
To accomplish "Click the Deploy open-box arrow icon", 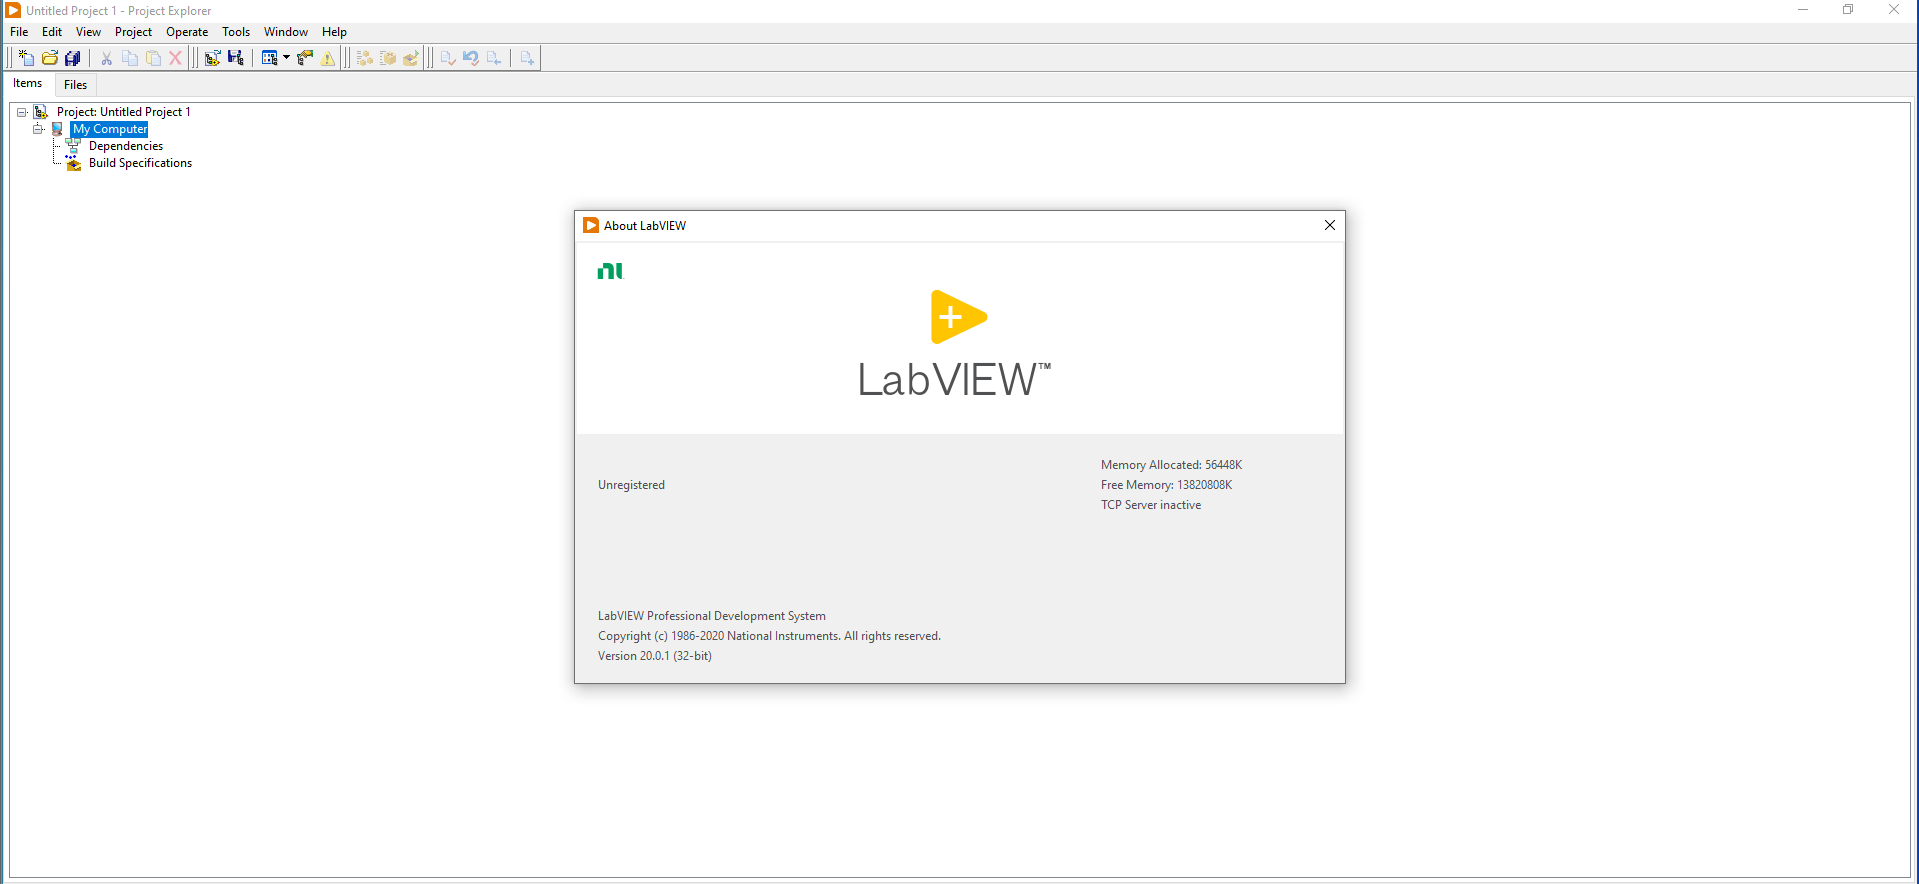I will click(411, 58).
